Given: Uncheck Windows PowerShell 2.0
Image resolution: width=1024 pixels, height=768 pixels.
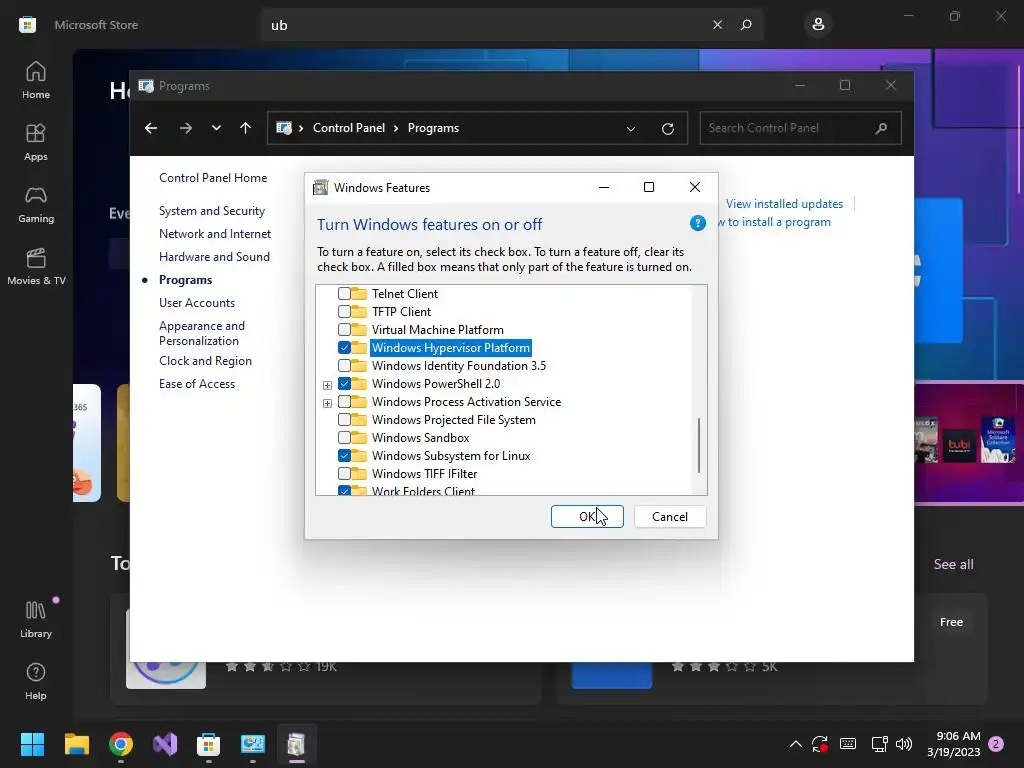Looking at the screenshot, I should [344, 383].
